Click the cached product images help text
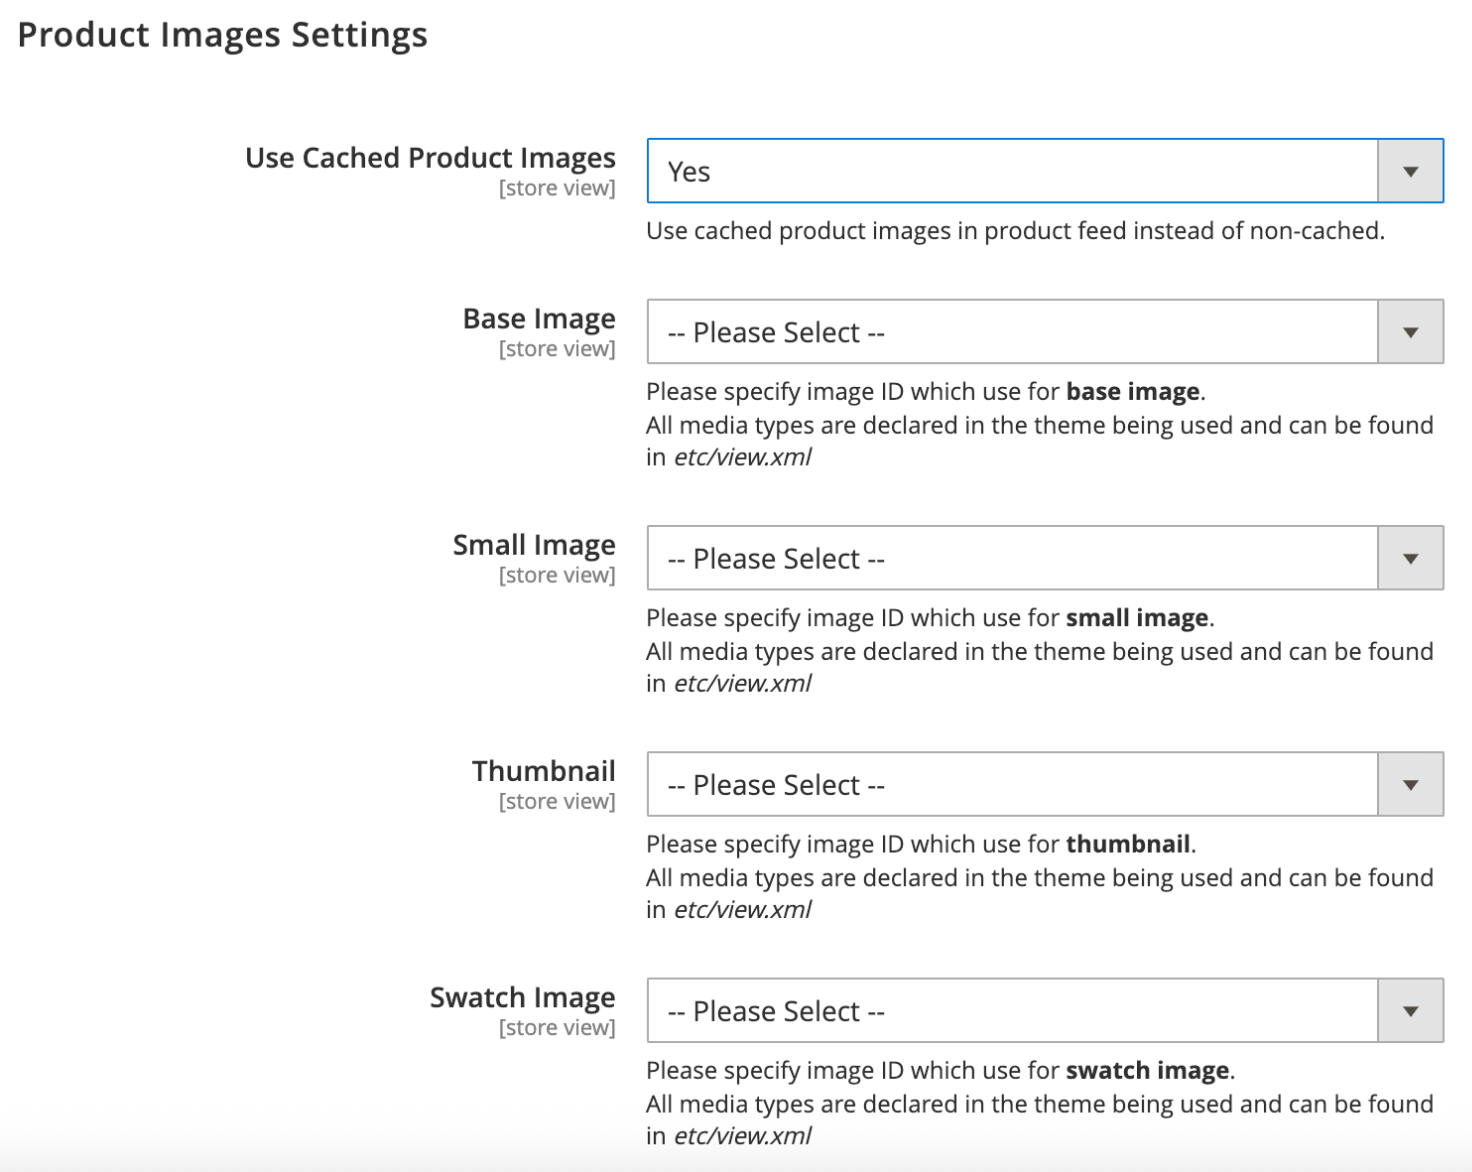1472x1172 pixels. (x=1015, y=231)
